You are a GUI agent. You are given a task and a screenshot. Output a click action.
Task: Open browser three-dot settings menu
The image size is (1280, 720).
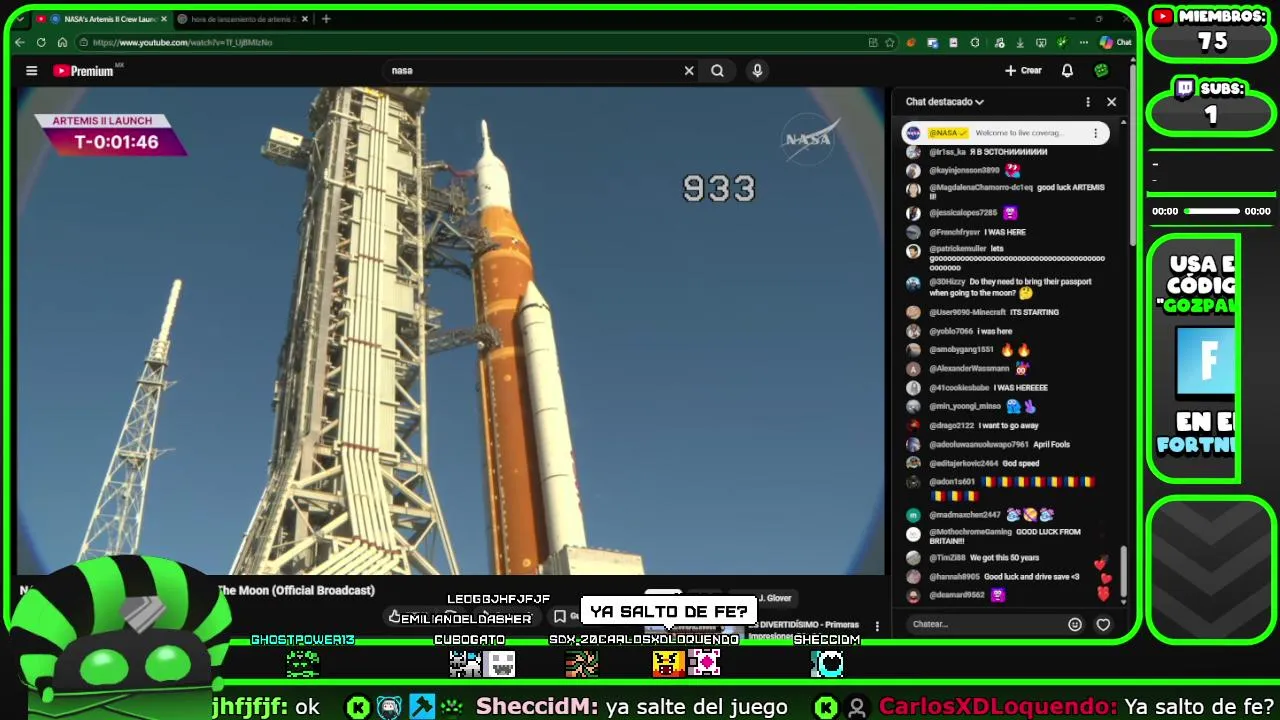(1083, 42)
